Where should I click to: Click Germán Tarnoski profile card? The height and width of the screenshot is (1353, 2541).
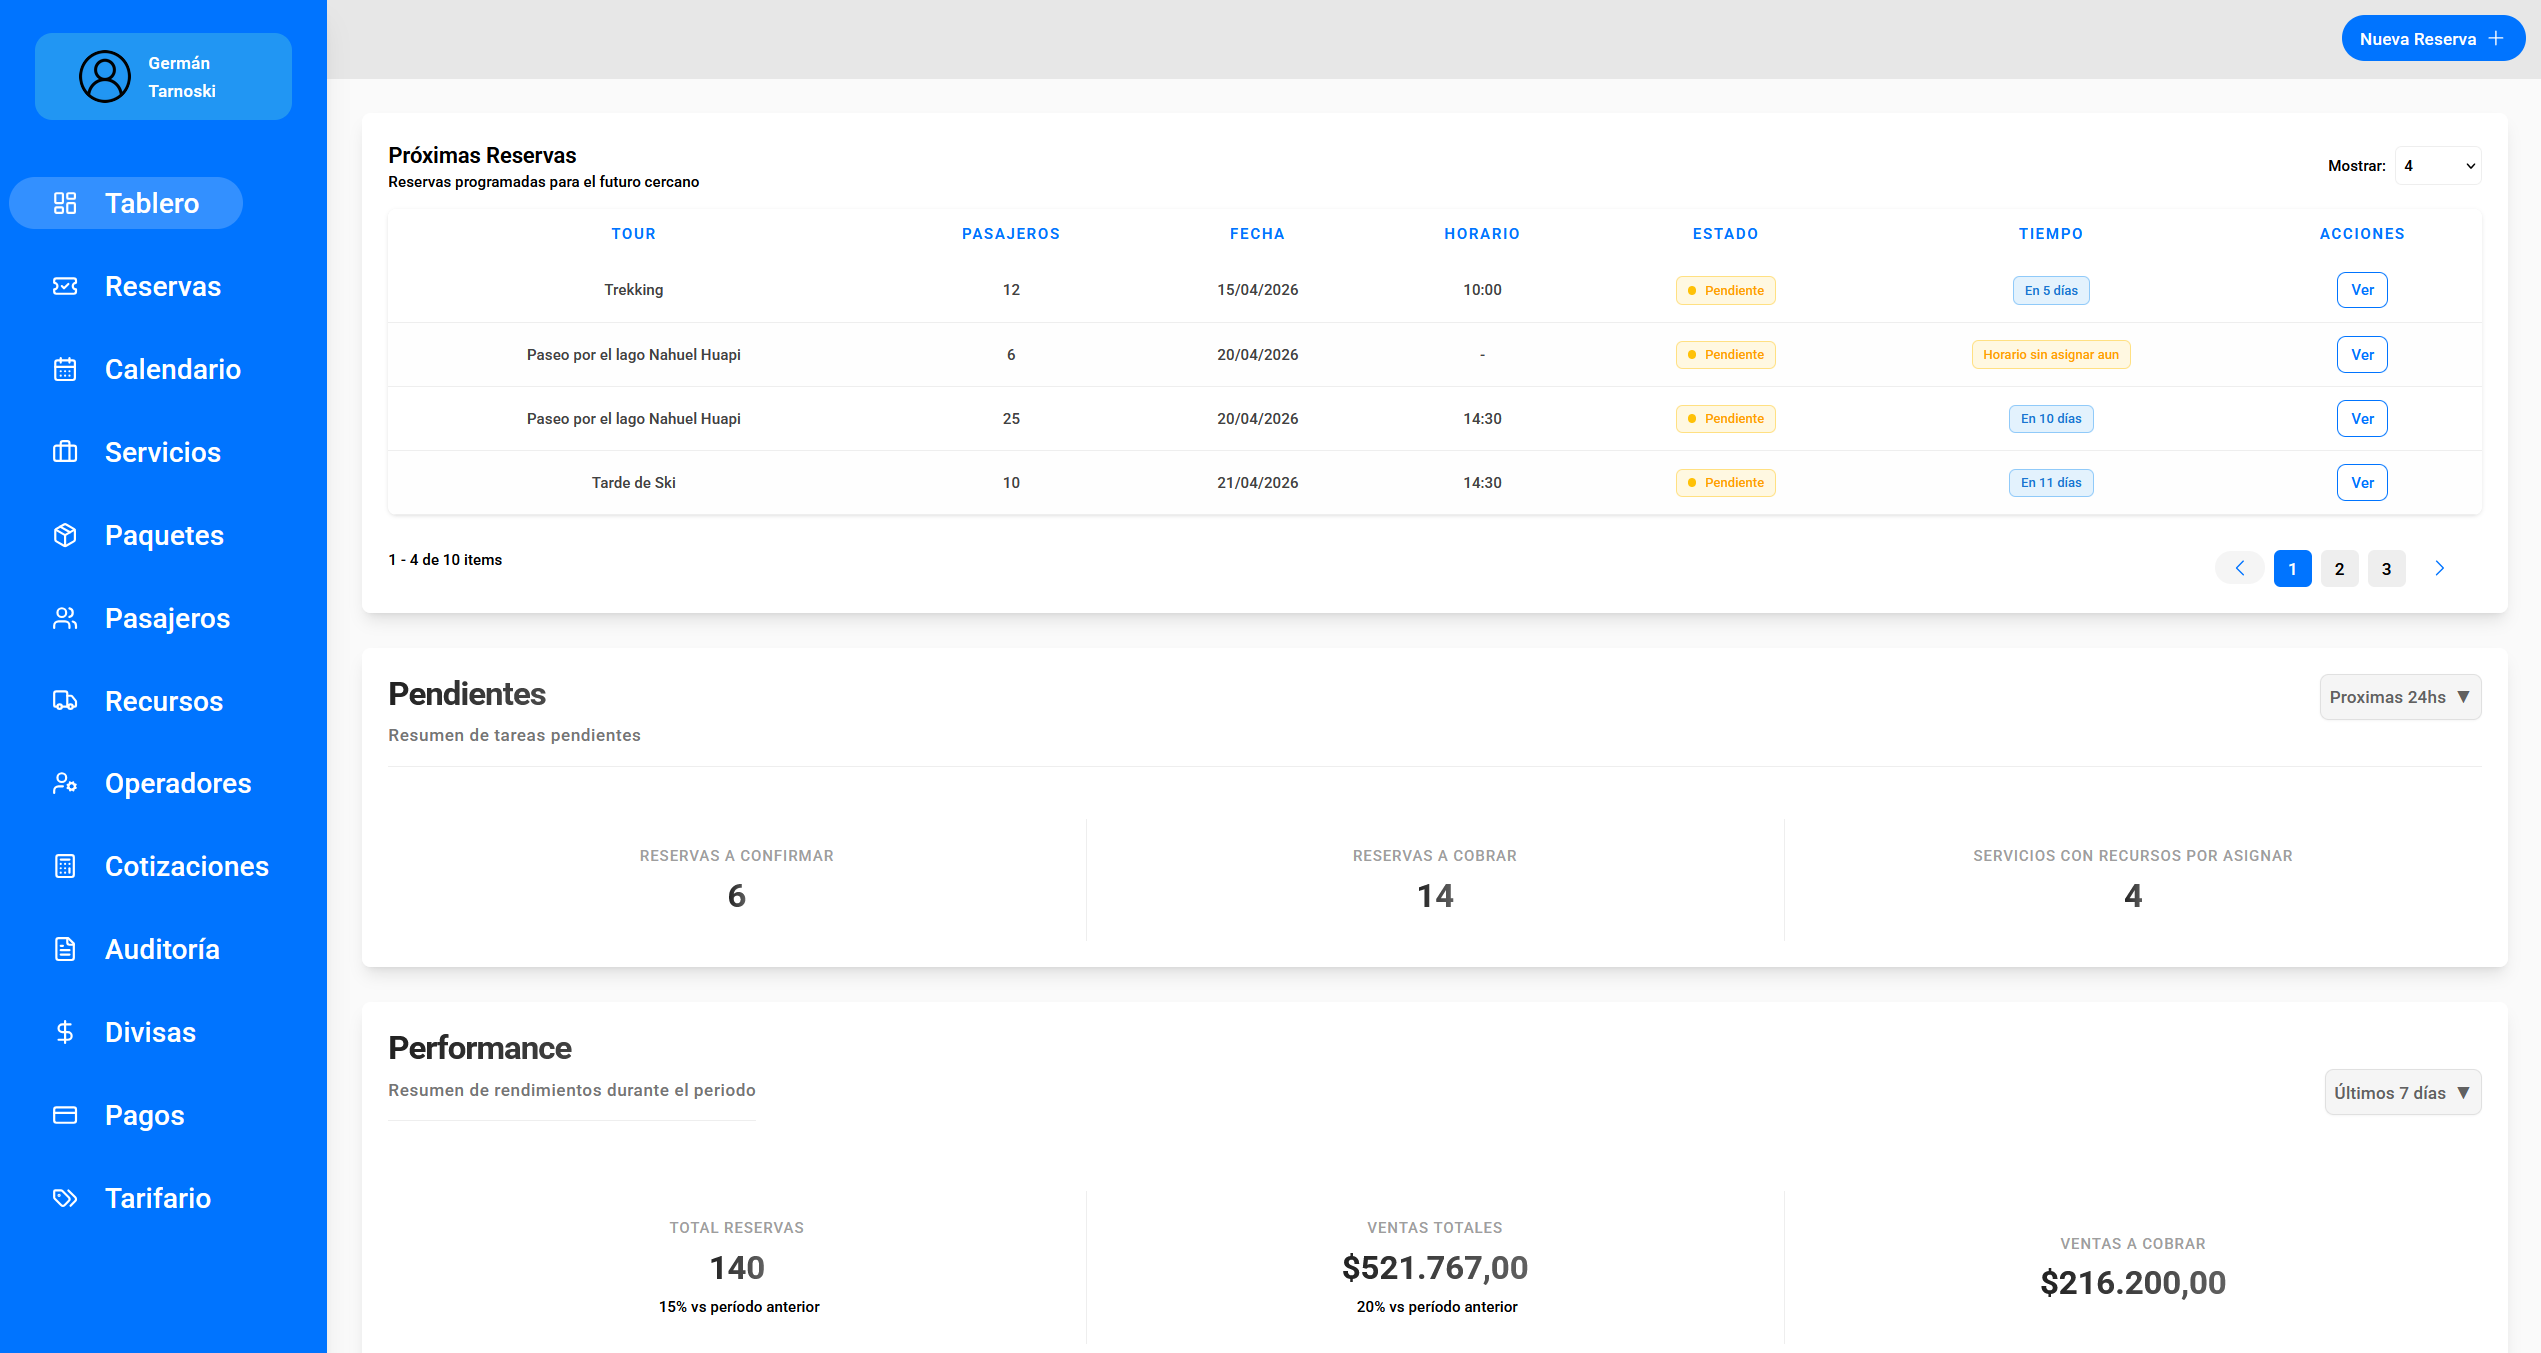click(x=163, y=76)
